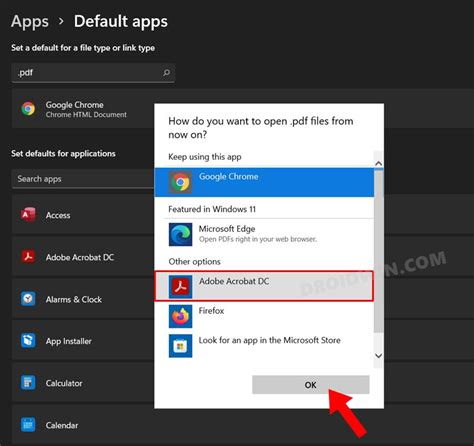Choose the "Firefox" option in the dialog

coord(264,316)
